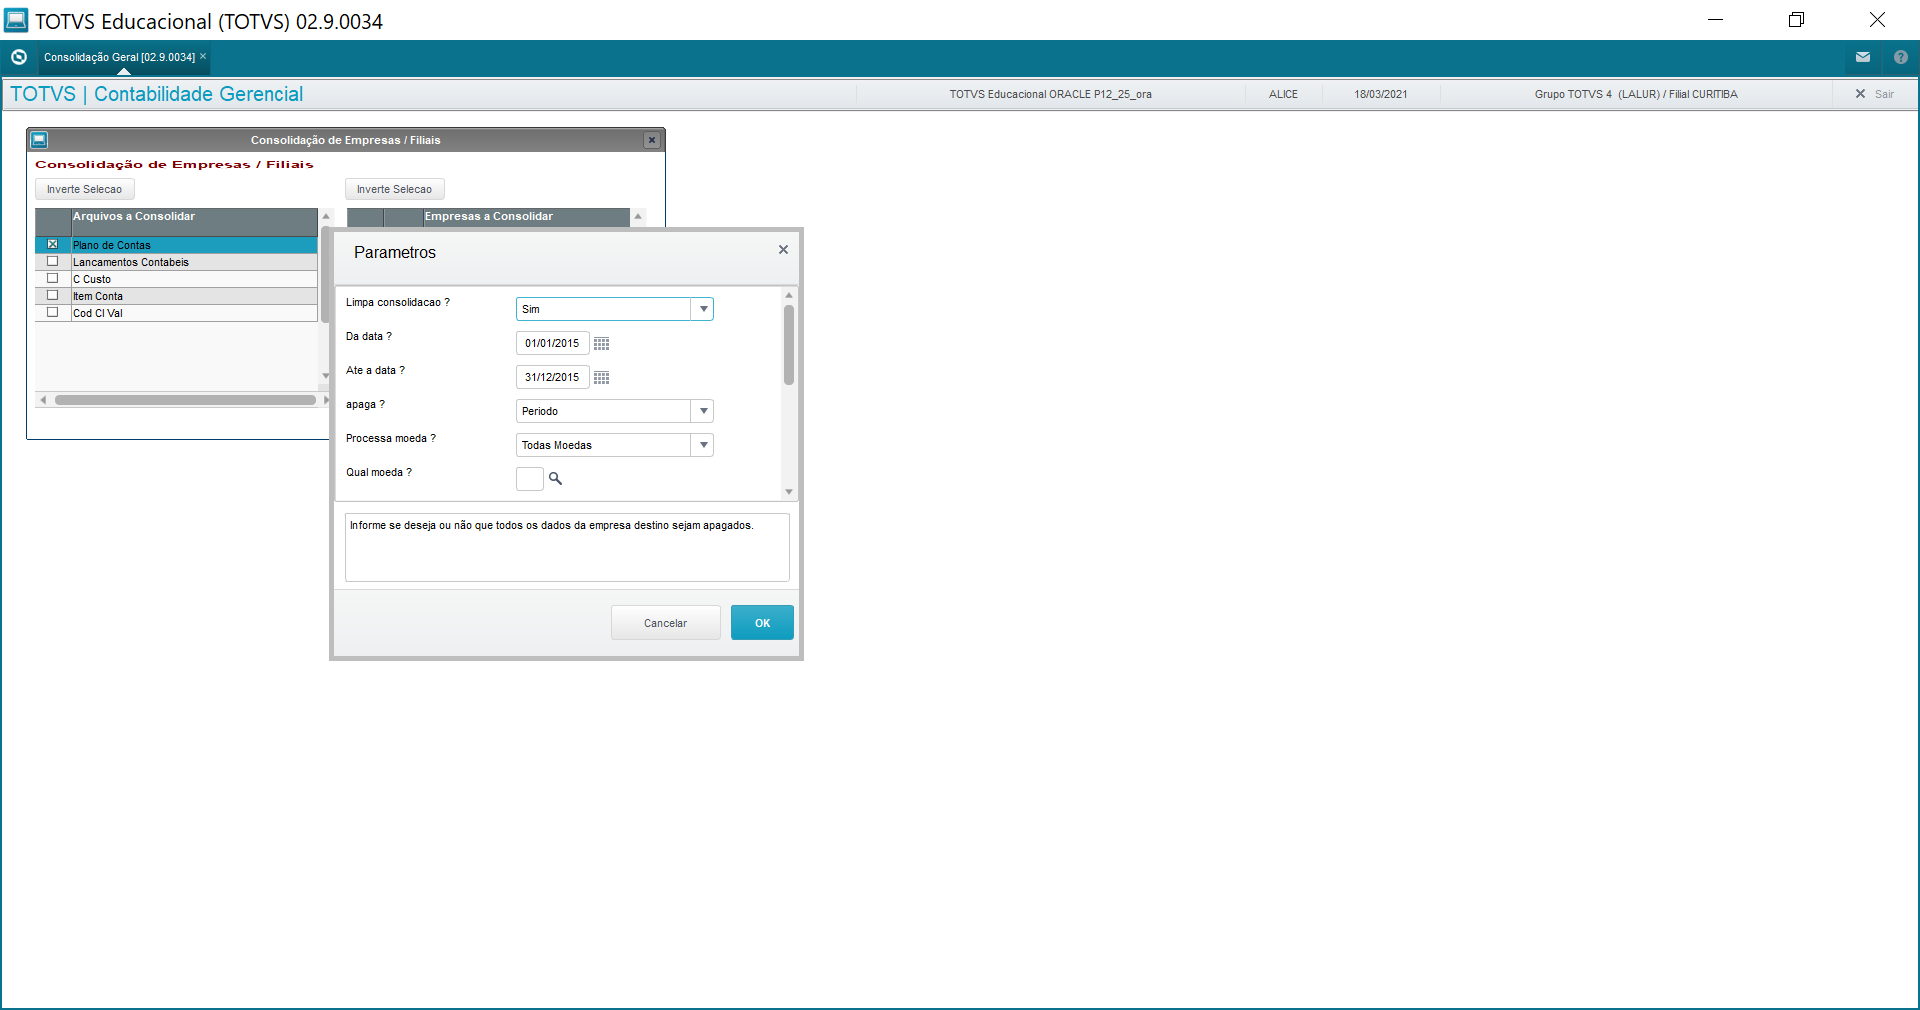Click the Consolidação window title icon
This screenshot has height=1010, width=1920.
(39, 140)
